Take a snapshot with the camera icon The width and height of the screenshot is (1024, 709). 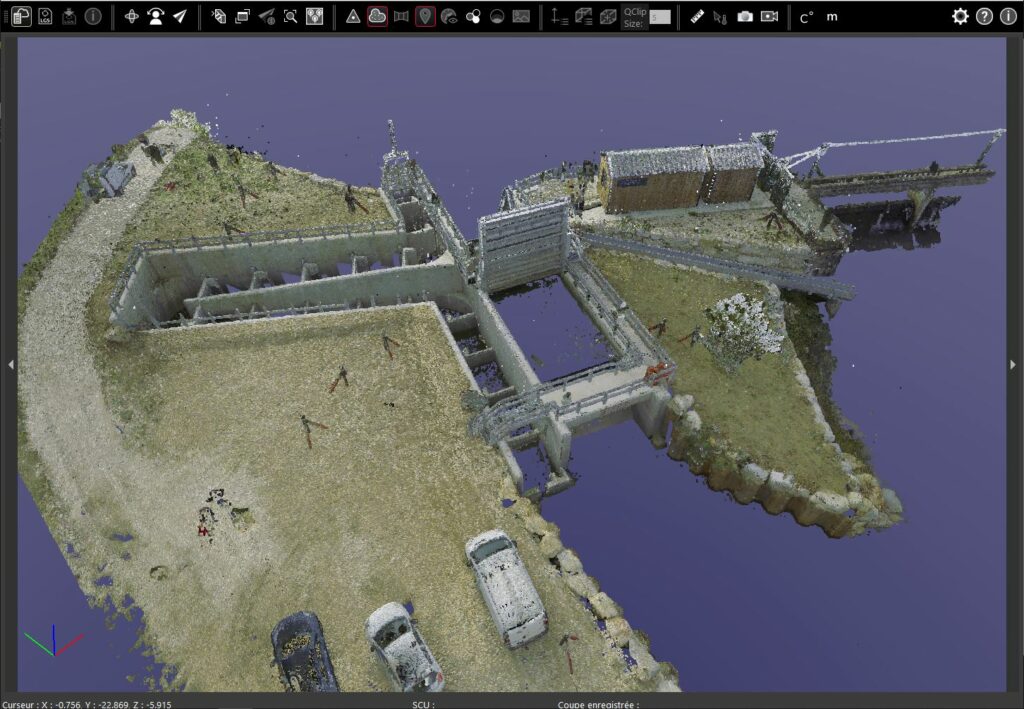[745, 16]
